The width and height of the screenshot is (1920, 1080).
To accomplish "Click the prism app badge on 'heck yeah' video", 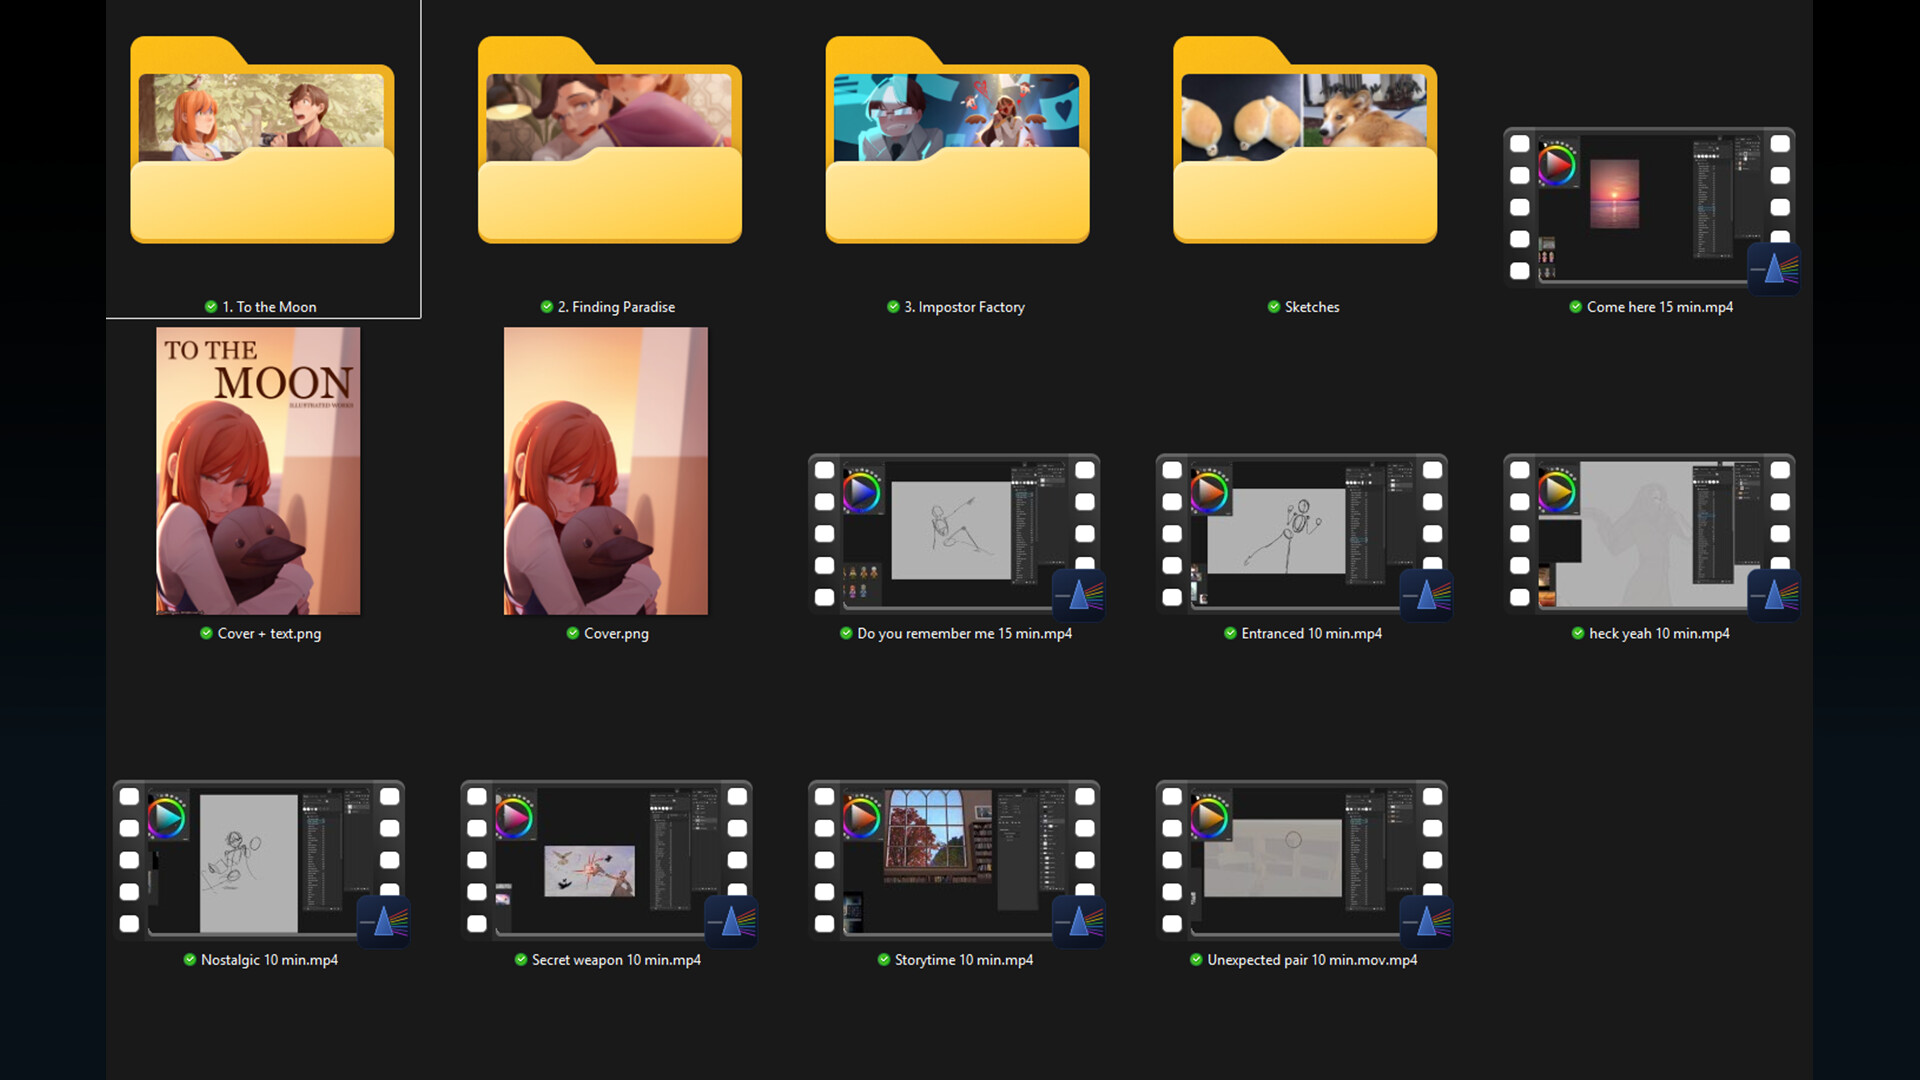I will 1774,595.
